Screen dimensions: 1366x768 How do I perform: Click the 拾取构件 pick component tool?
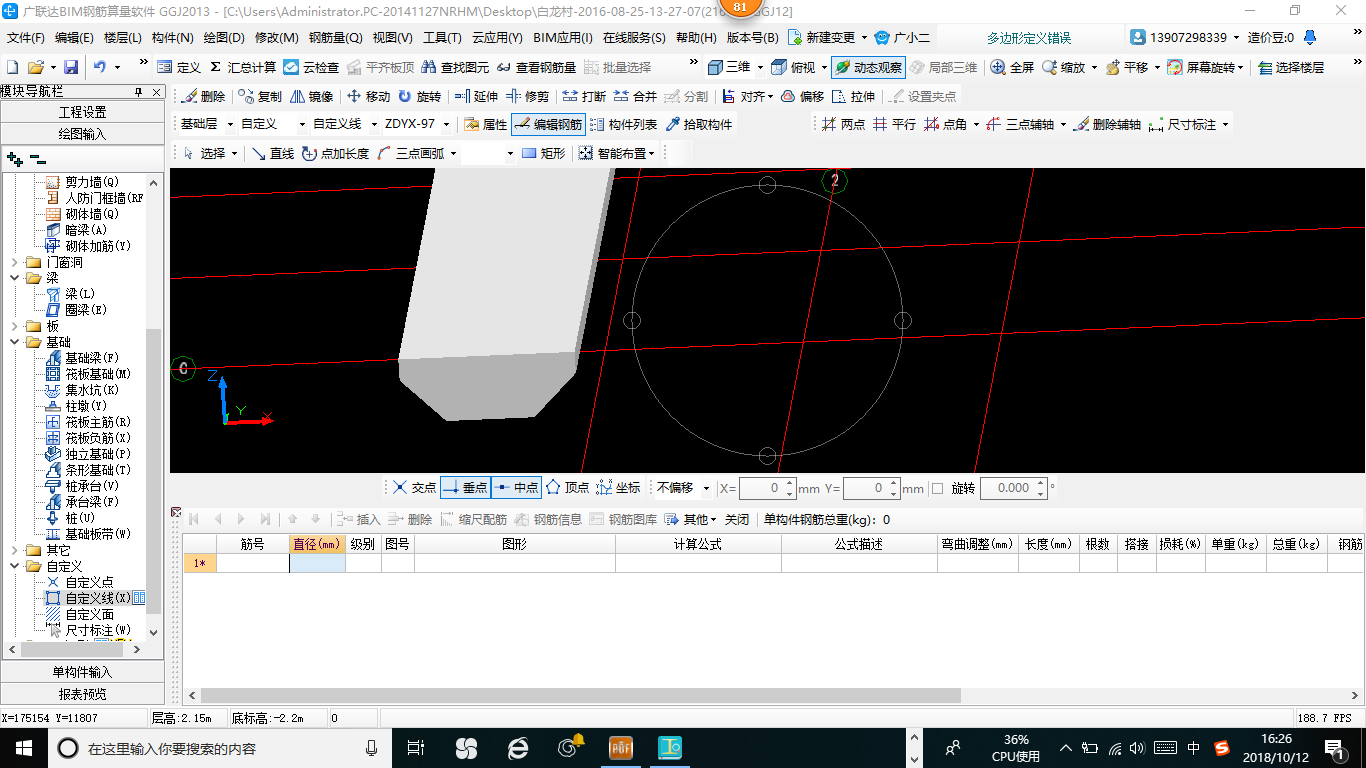pos(698,125)
